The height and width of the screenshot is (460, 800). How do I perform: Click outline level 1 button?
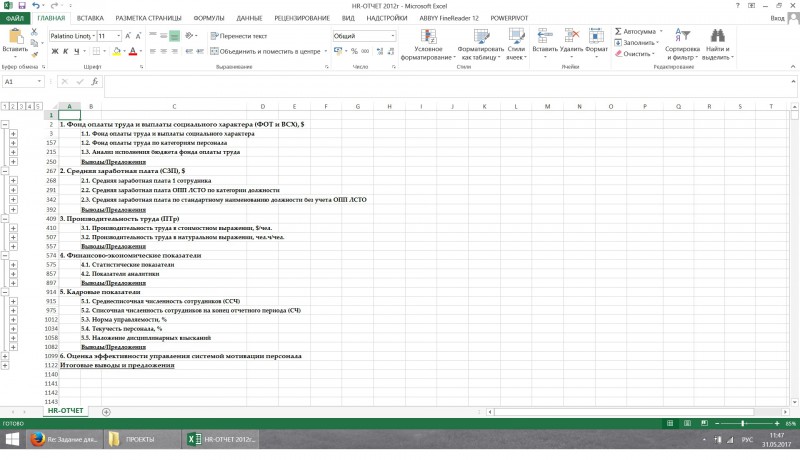click(5, 106)
